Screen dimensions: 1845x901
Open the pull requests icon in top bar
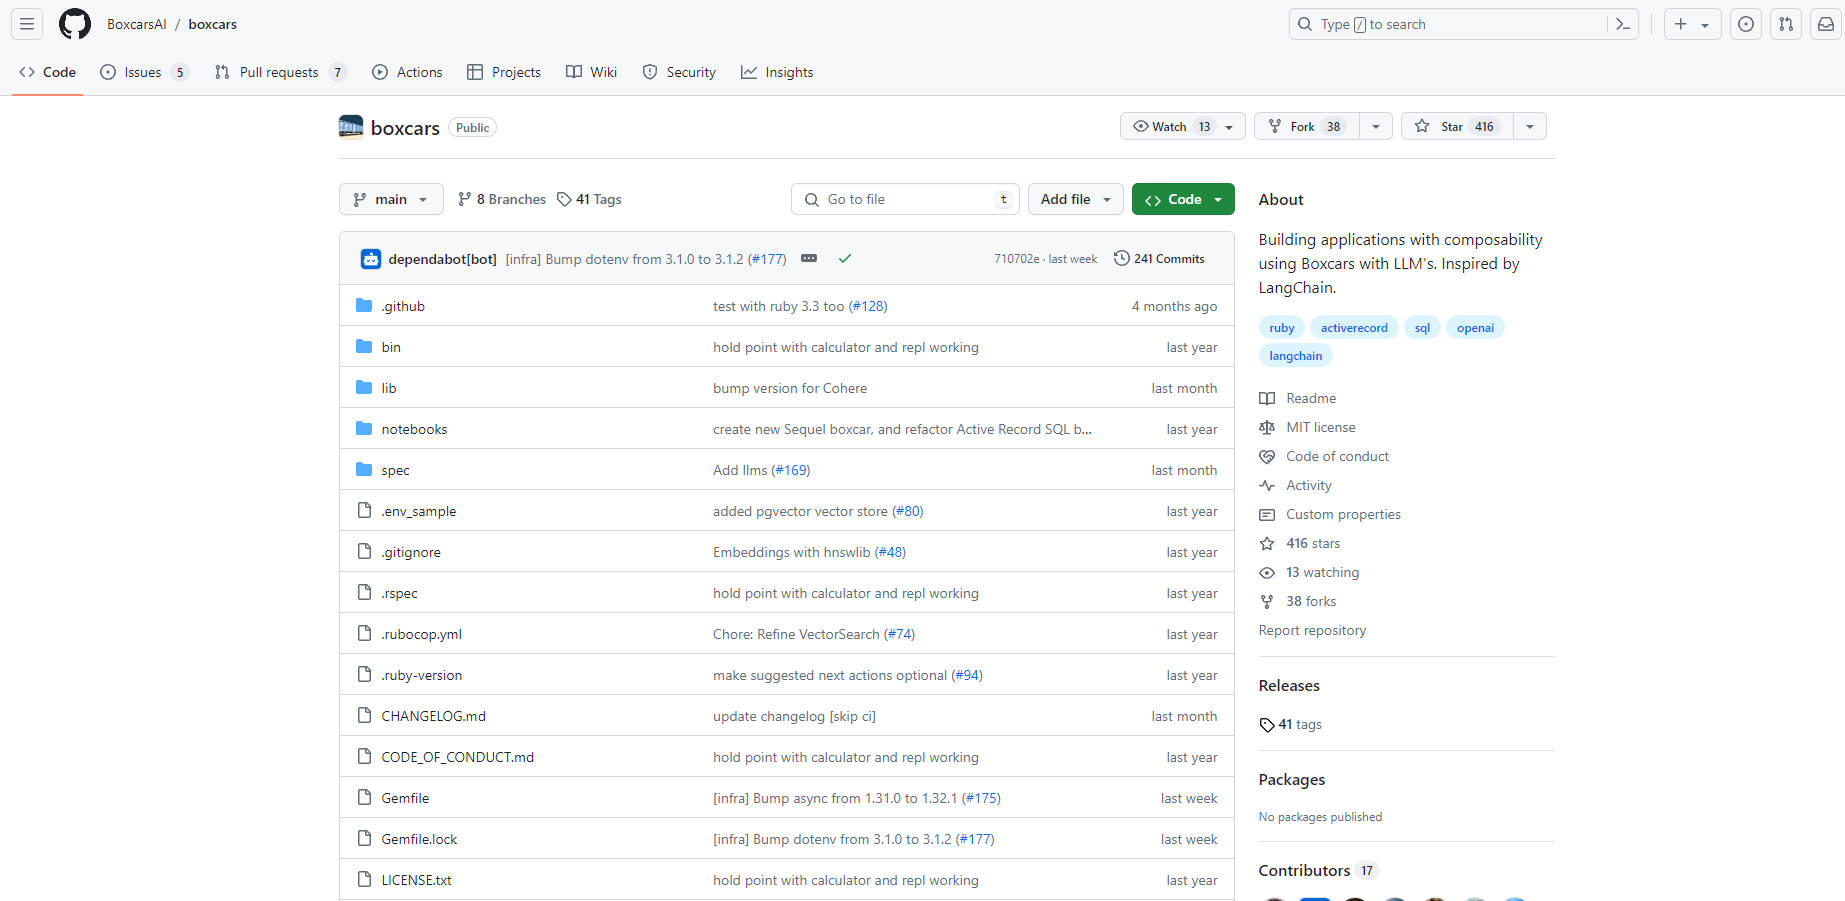tap(1785, 24)
